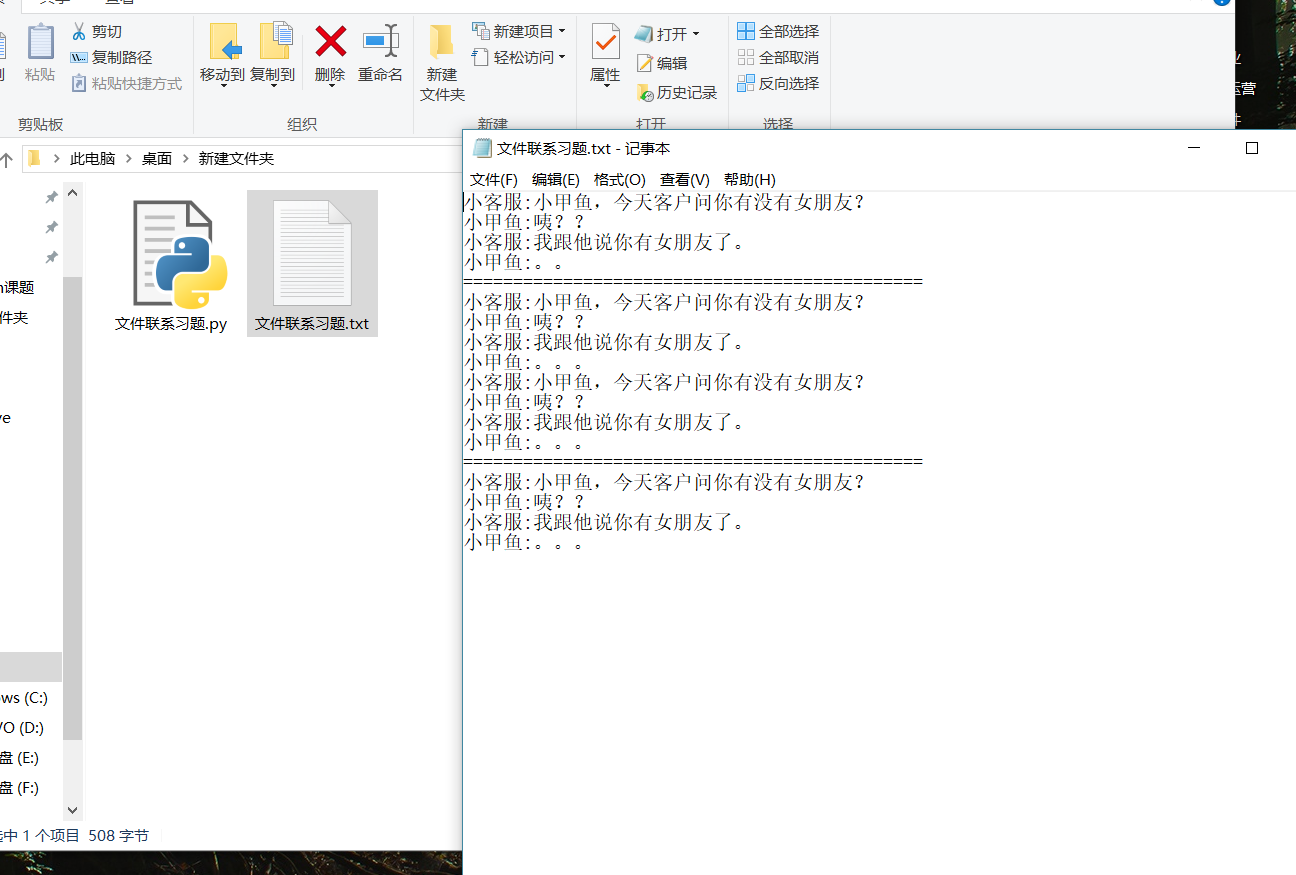This screenshot has width=1296, height=875.
Task: Open the 格式(O) menu in Notepad
Action: click(619, 180)
